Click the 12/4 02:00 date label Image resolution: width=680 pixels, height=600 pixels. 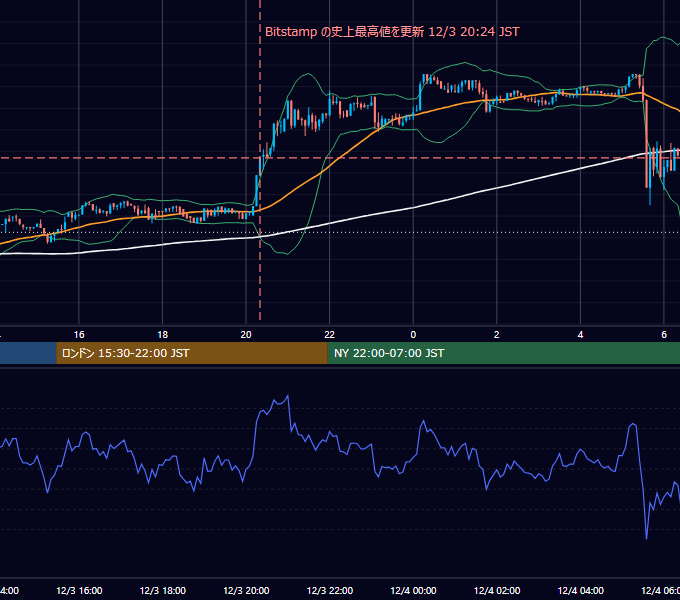[497, 590]
